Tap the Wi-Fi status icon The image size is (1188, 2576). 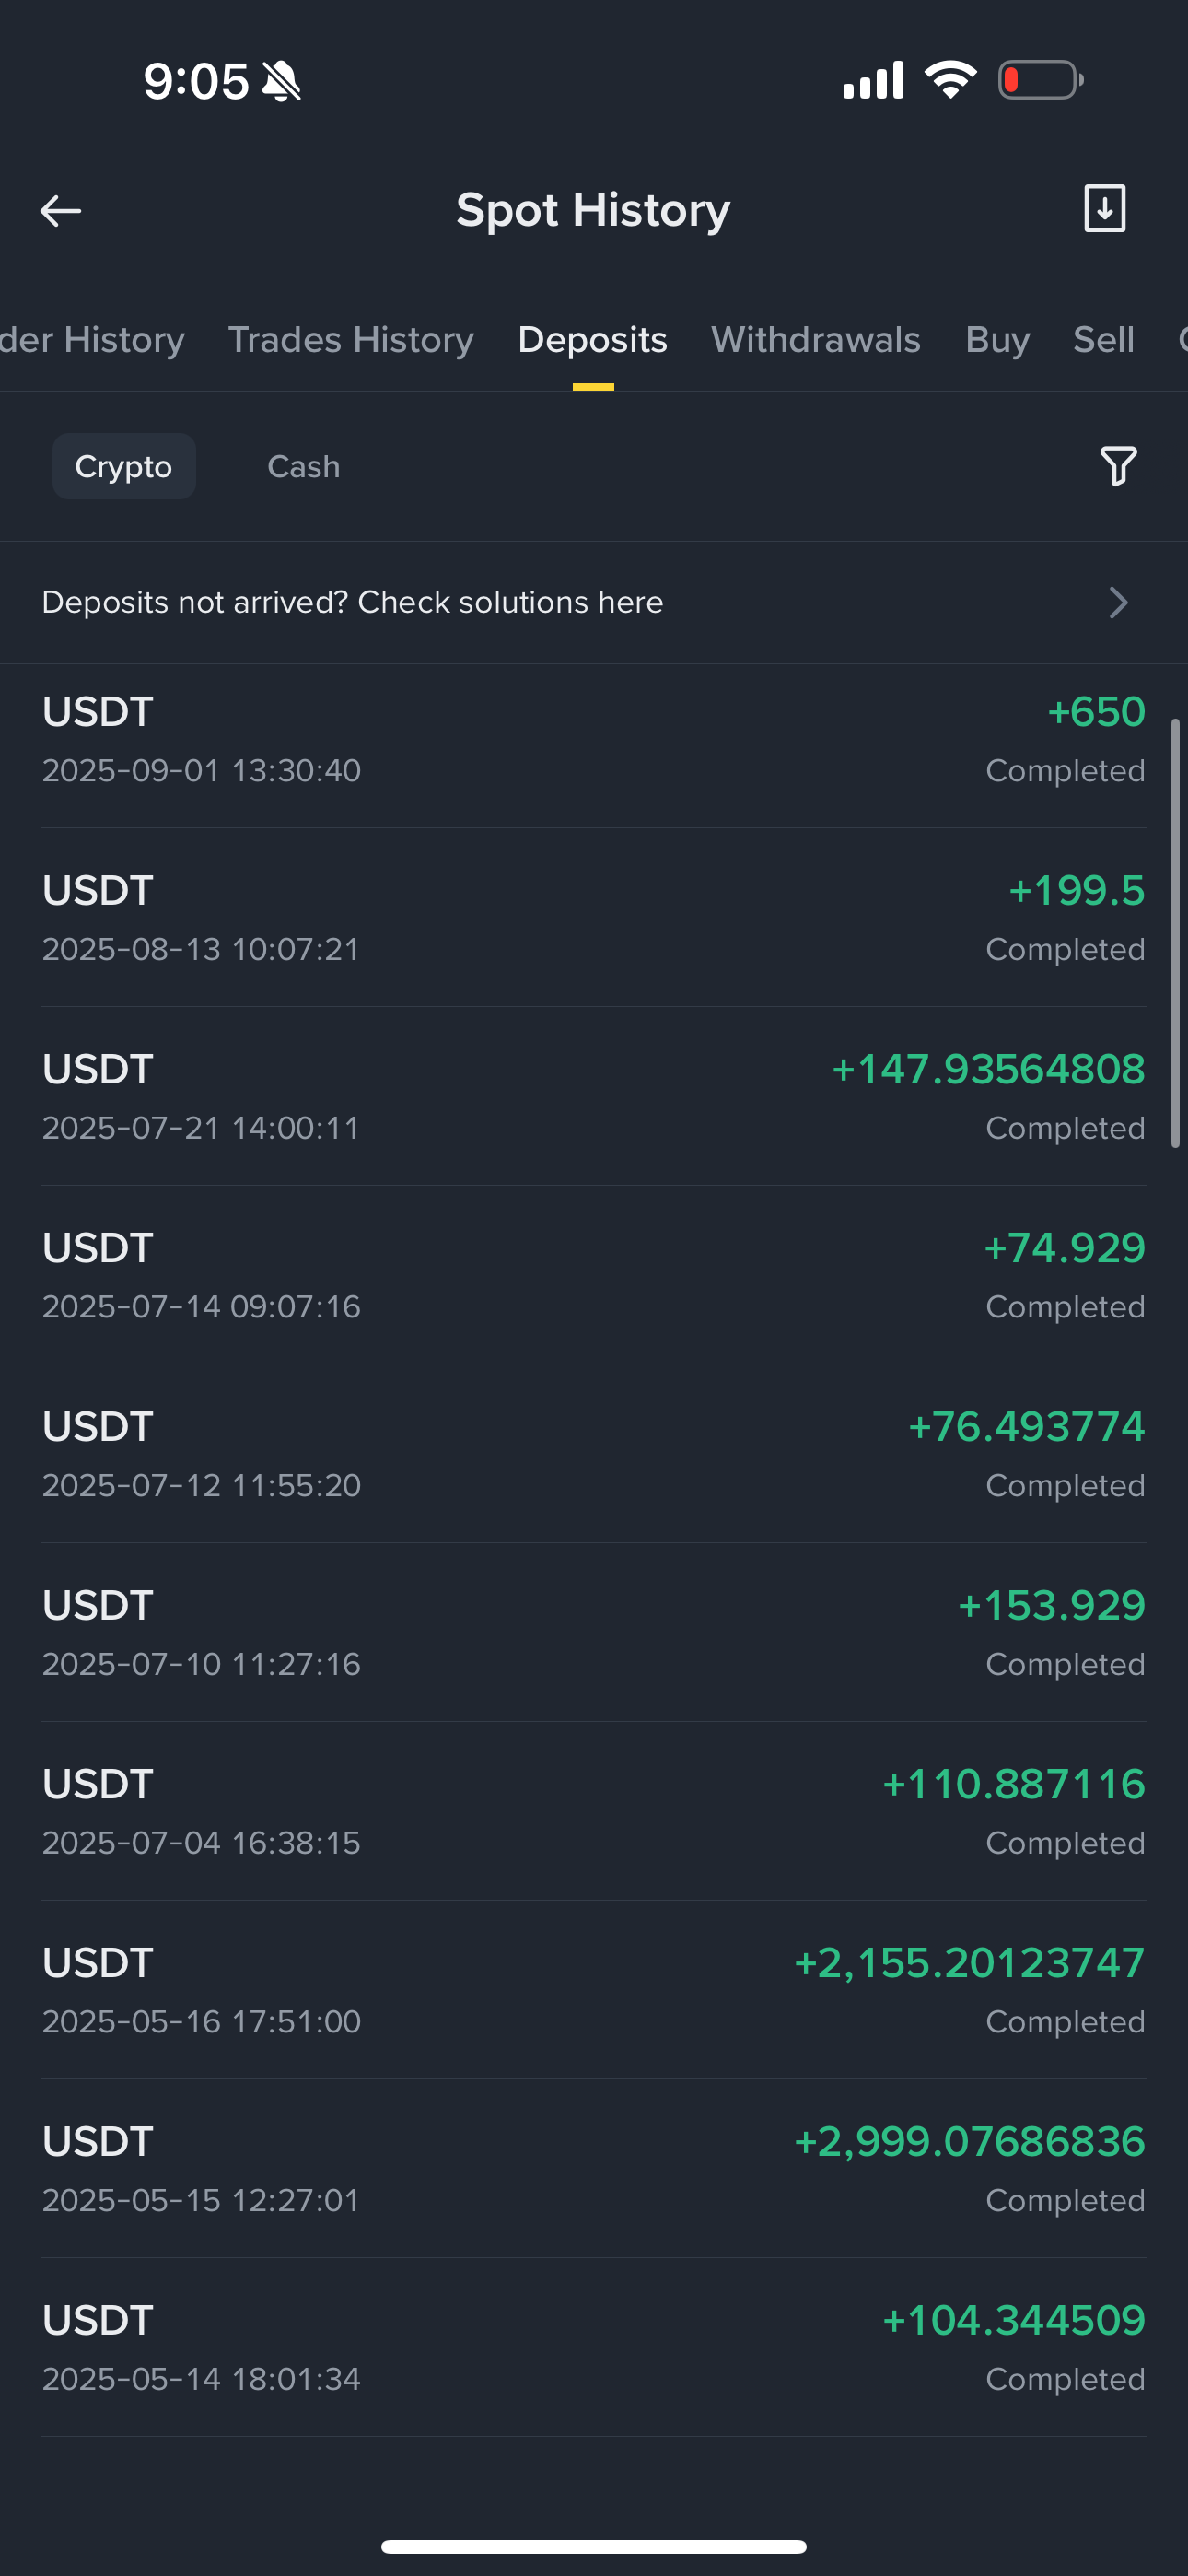click(x=950, y=79)
